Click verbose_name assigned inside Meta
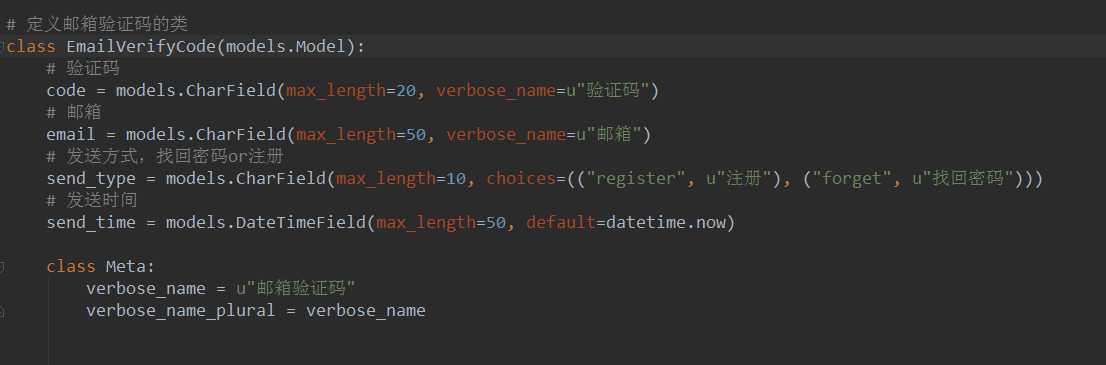Screen dimensions: 1106x365 146,288
